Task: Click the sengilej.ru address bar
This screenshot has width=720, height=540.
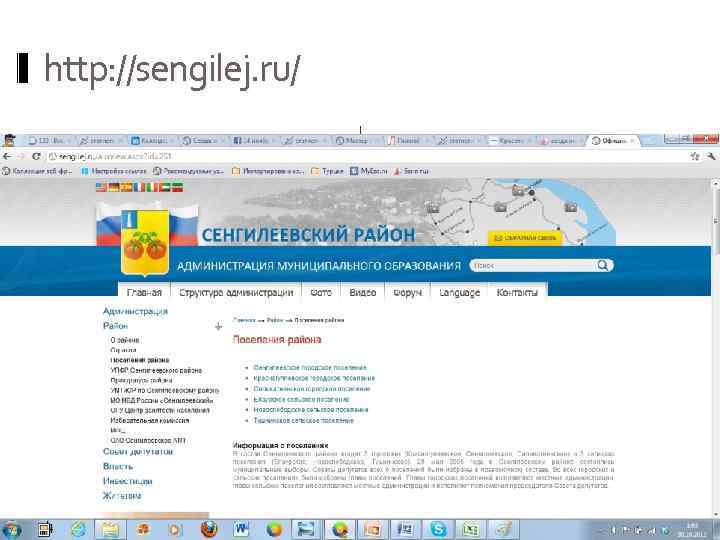Action: coord(367,157)
